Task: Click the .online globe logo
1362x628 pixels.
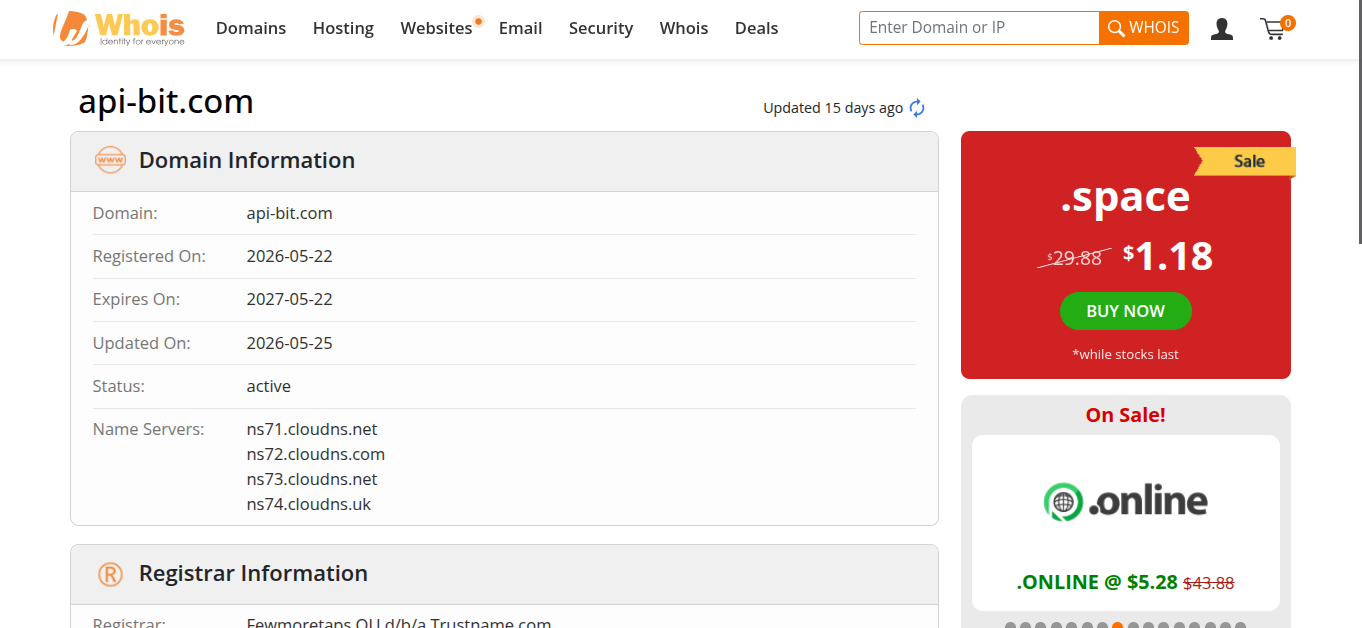Action: pyautogui.click(x=1063, y=501)
